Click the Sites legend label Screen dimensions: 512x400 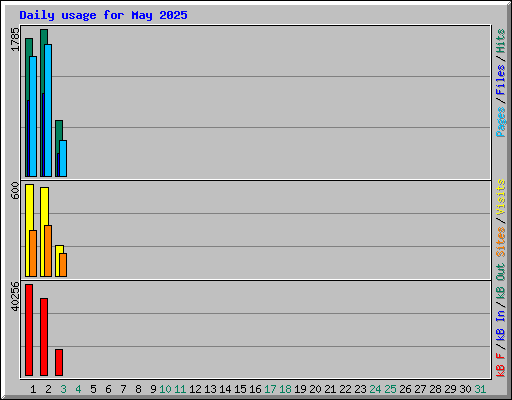pyautogui.click(x=501, y=242)
